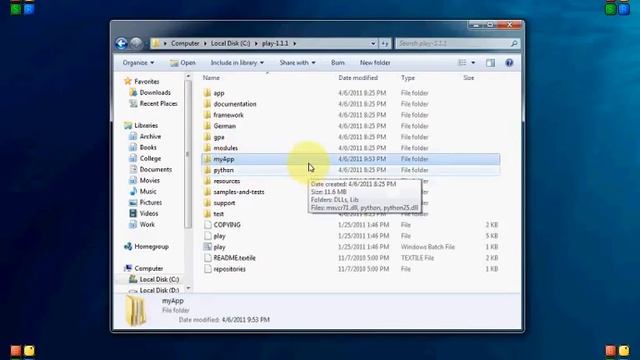The image size is (640, 360).
Task: Select the resources folder icon
Action: 207,181
